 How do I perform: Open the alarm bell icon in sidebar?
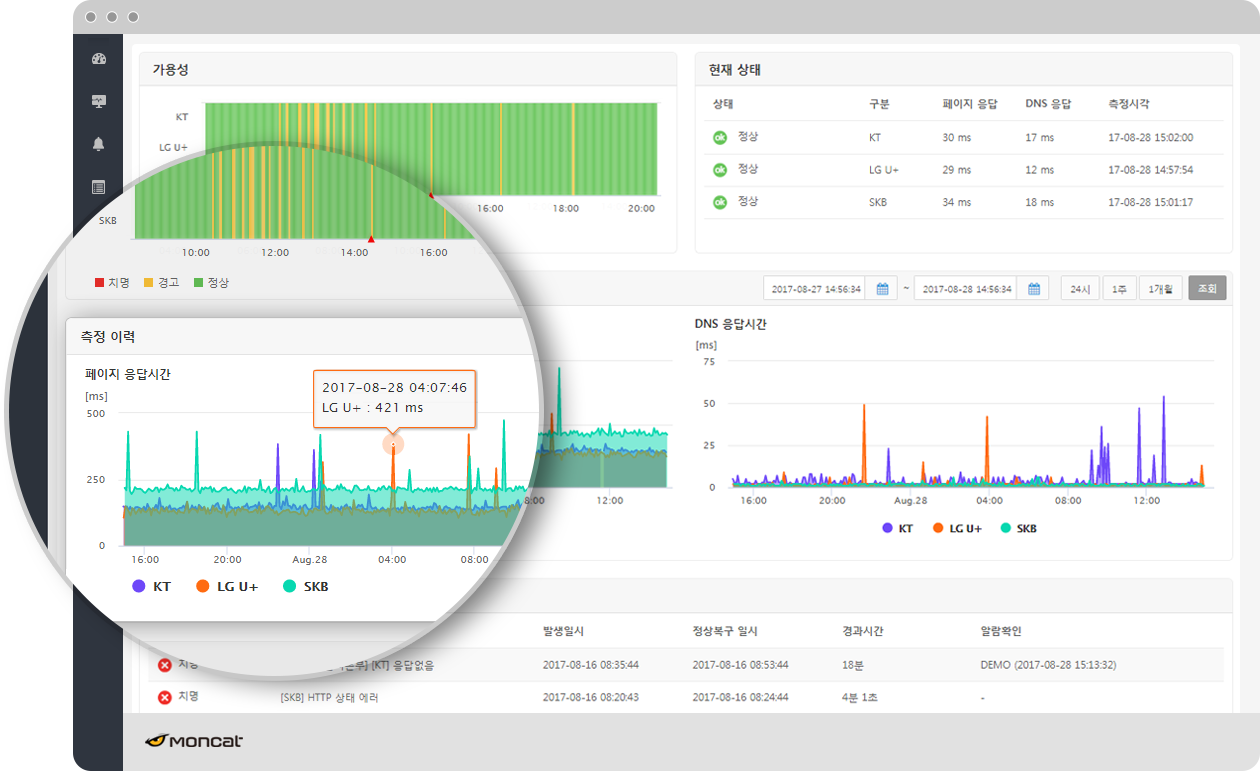point(98,144)
